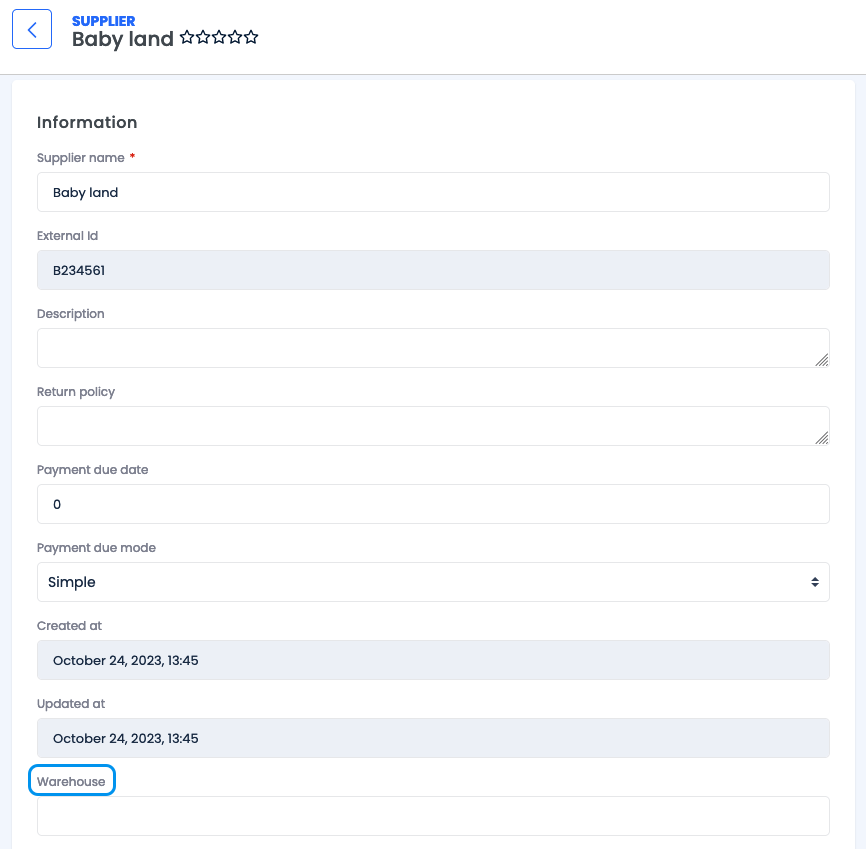The image size is (866, 849).
Task: Click the External Id field showing B234561
Action: point(433,270)
